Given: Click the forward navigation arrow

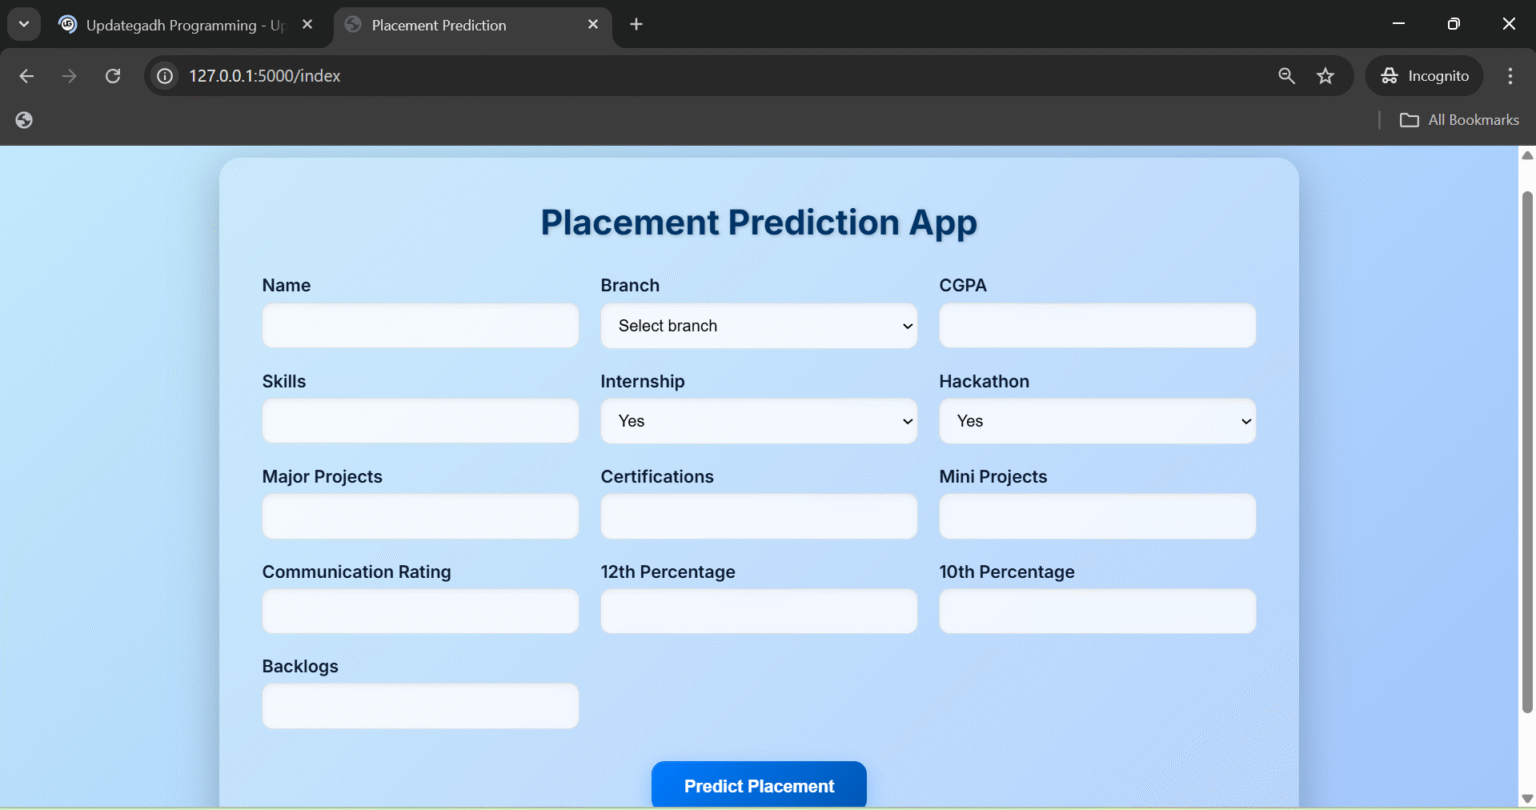Looking at the screenshot, I should coord(69,75).
